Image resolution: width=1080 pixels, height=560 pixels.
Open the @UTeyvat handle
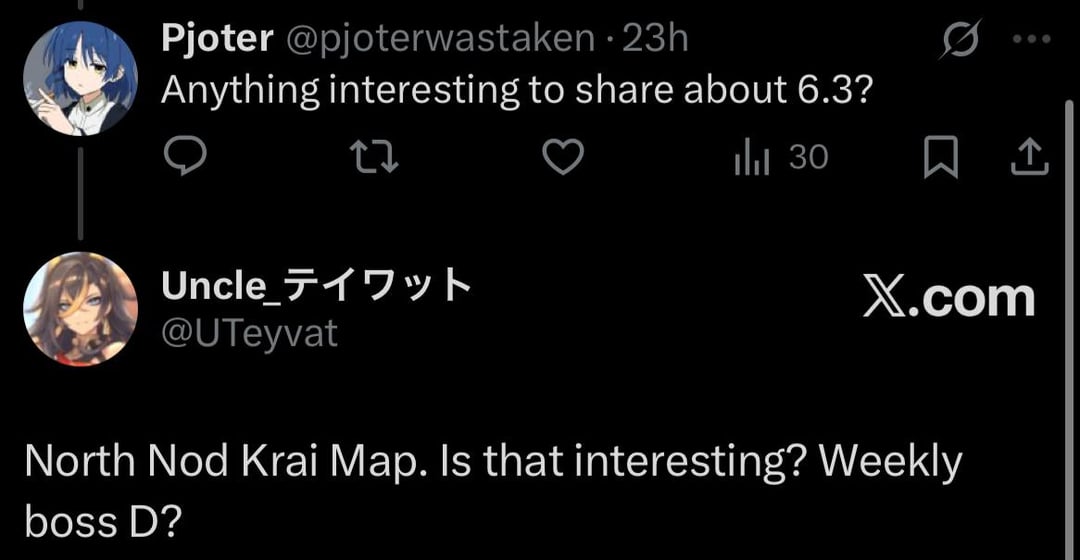[249, 332]
